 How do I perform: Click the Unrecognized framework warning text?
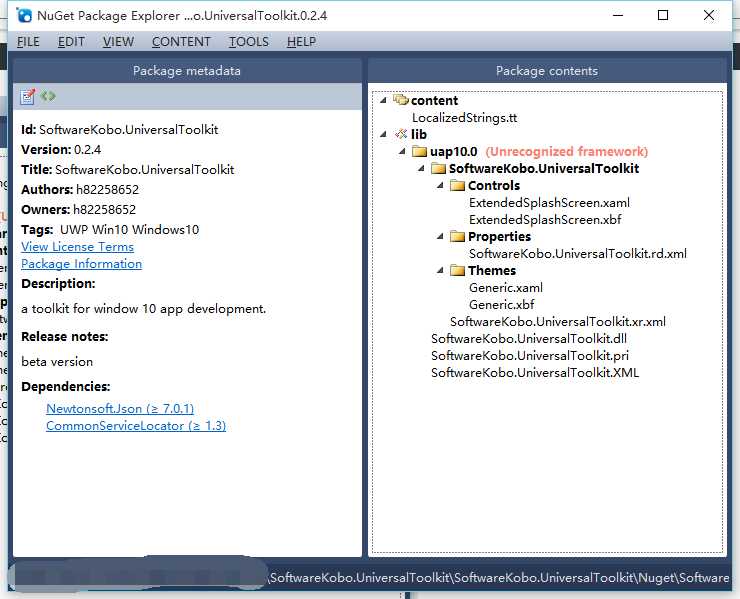pos(567,152)
